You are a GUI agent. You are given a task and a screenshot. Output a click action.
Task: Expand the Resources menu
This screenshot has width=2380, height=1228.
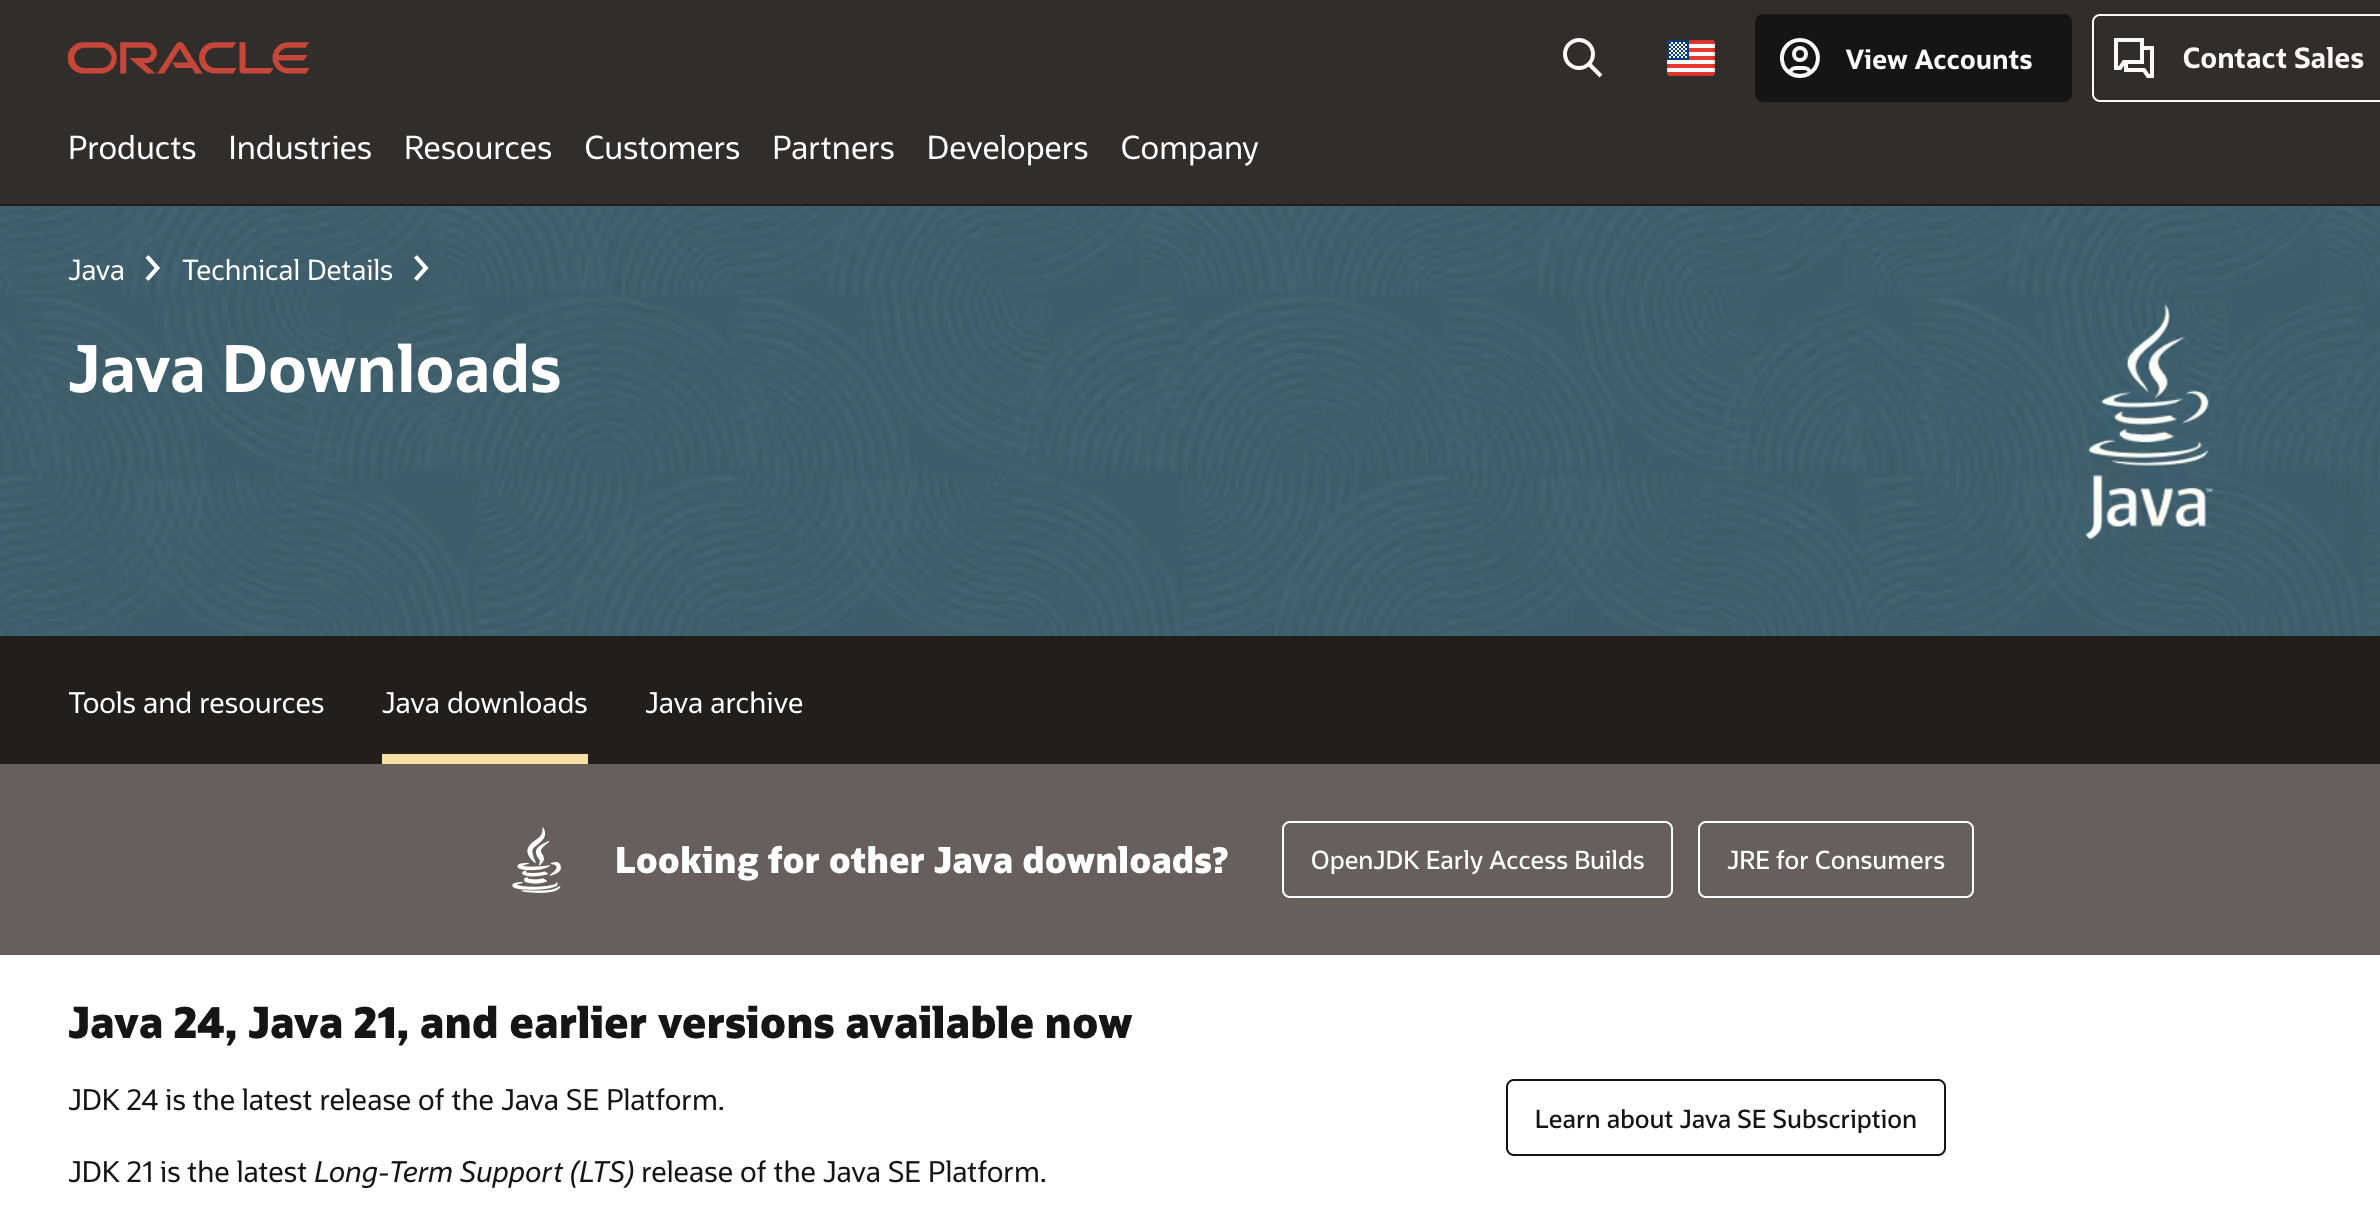coord(477,148)
